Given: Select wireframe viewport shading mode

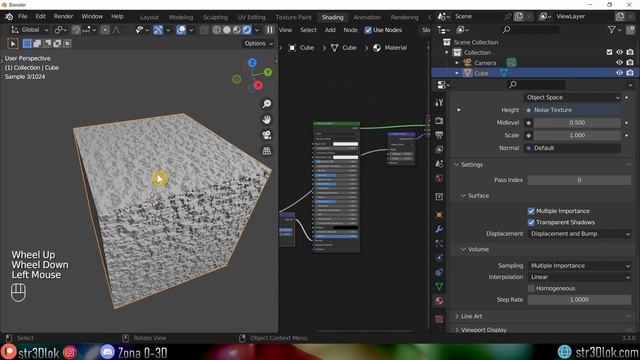Looking at the screenshot, I should 217,30.
